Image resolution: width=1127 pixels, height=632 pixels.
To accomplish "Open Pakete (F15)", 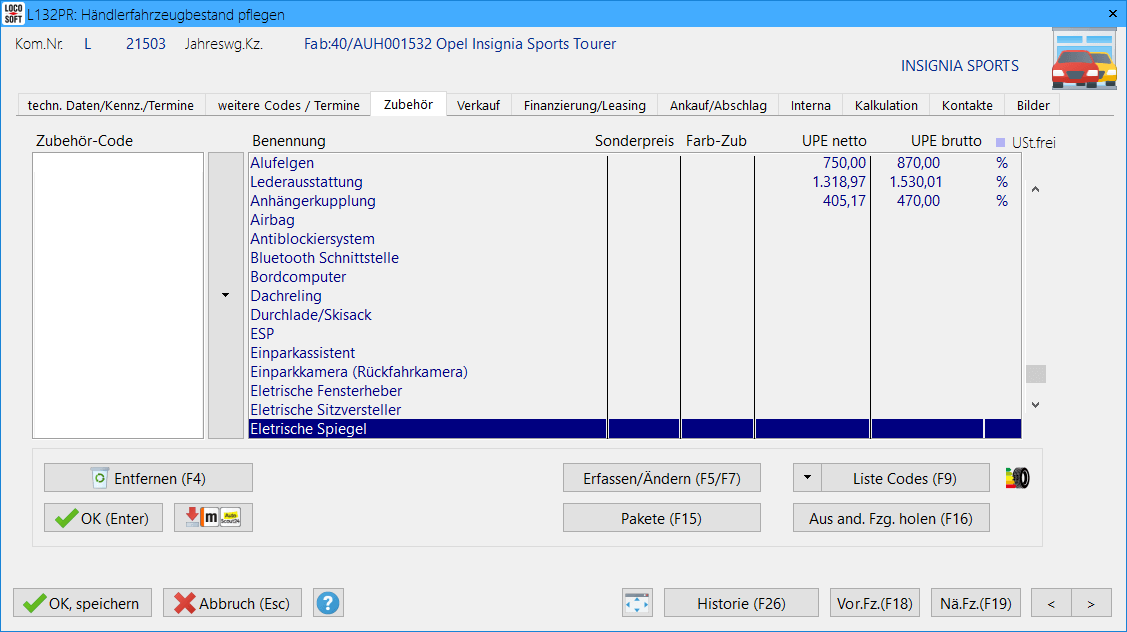I will 661,517.
